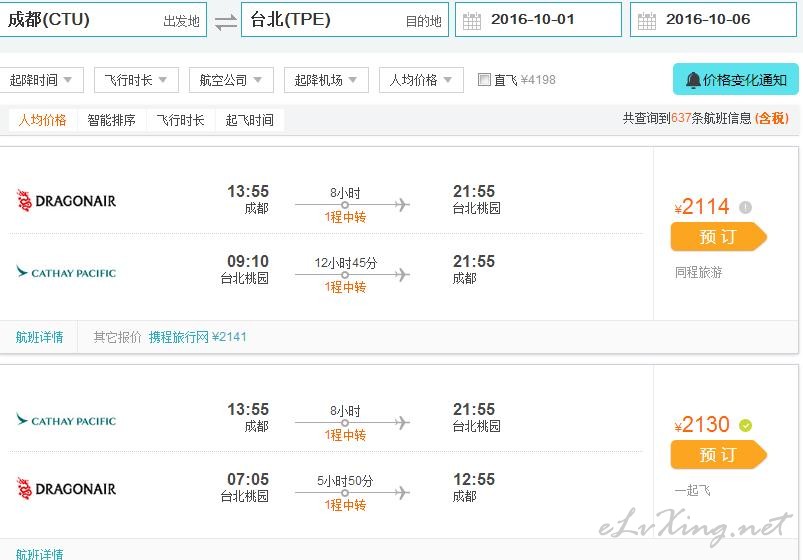Expand the 飞行时长 filter dropdown
Screen dimensions: 803x560
pyautogui.click(x=136, y=80)
